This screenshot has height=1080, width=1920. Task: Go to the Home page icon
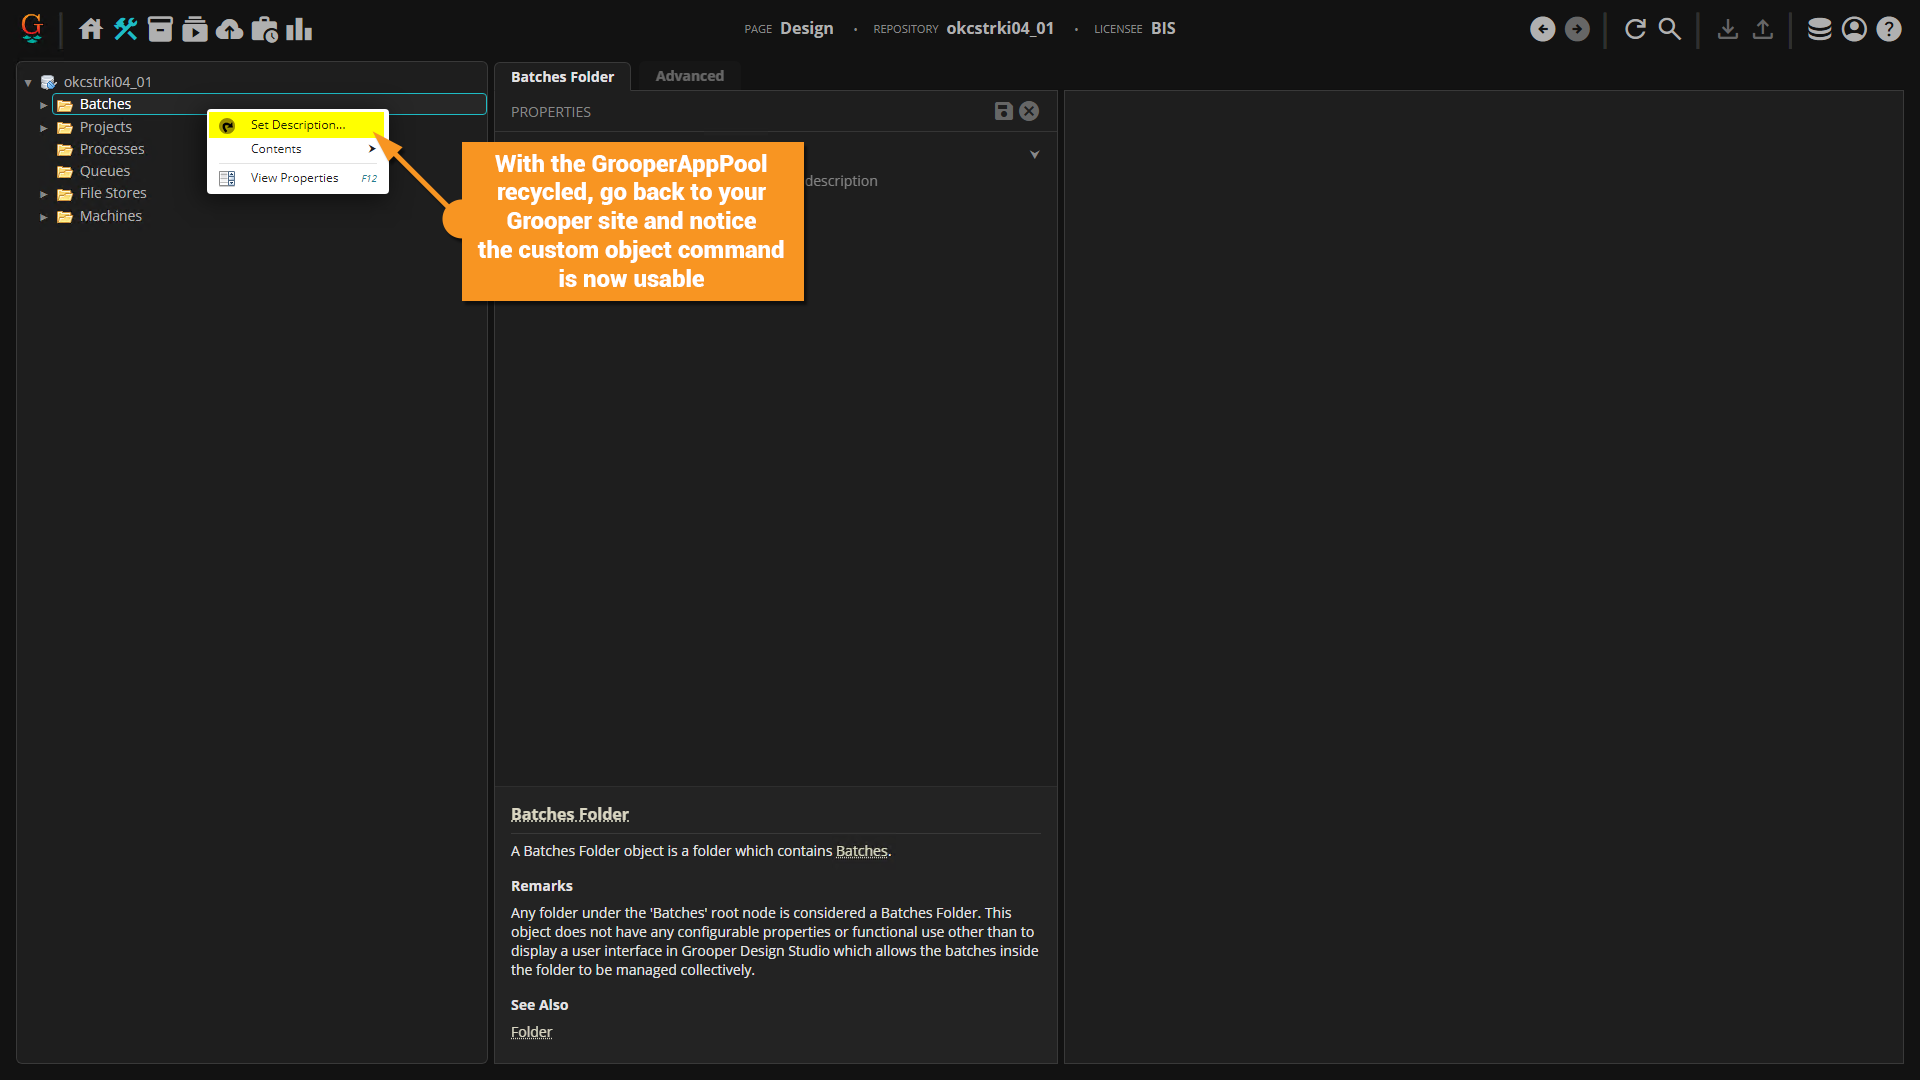(91, 29)
